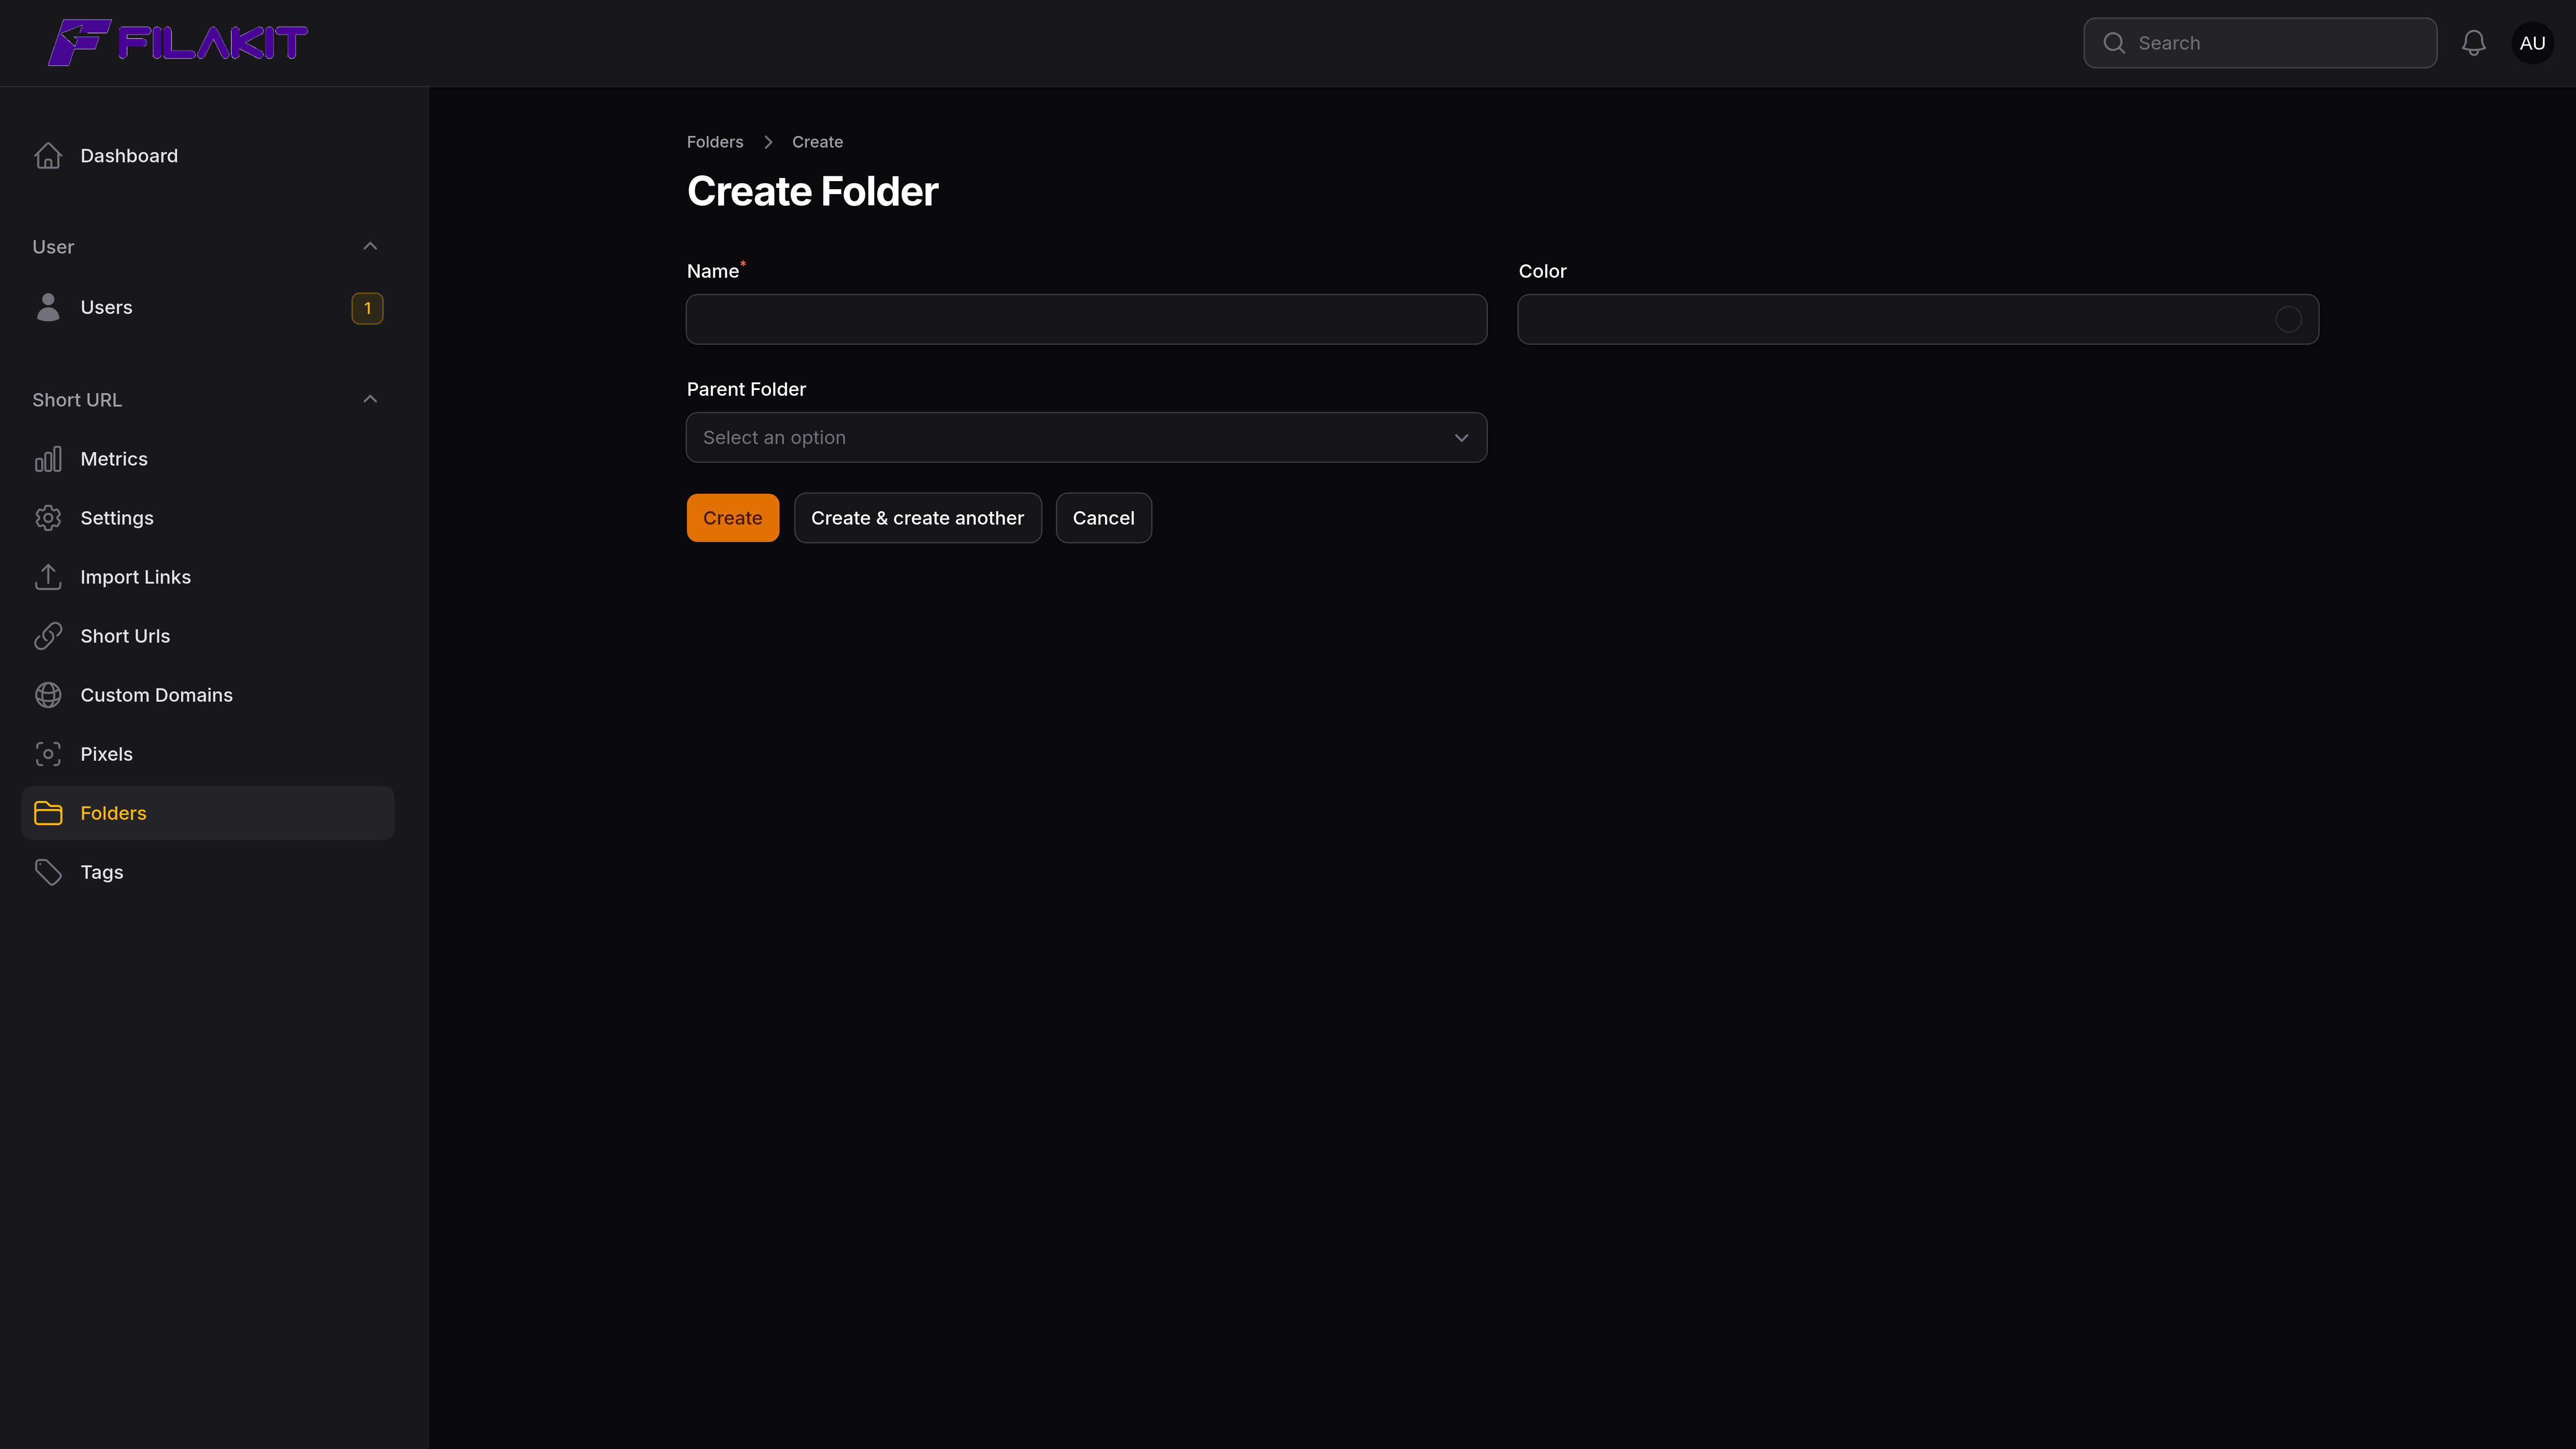Click the Settings gear icon
Viewport: 2576px width, 1449px height.
click(48, 518)
